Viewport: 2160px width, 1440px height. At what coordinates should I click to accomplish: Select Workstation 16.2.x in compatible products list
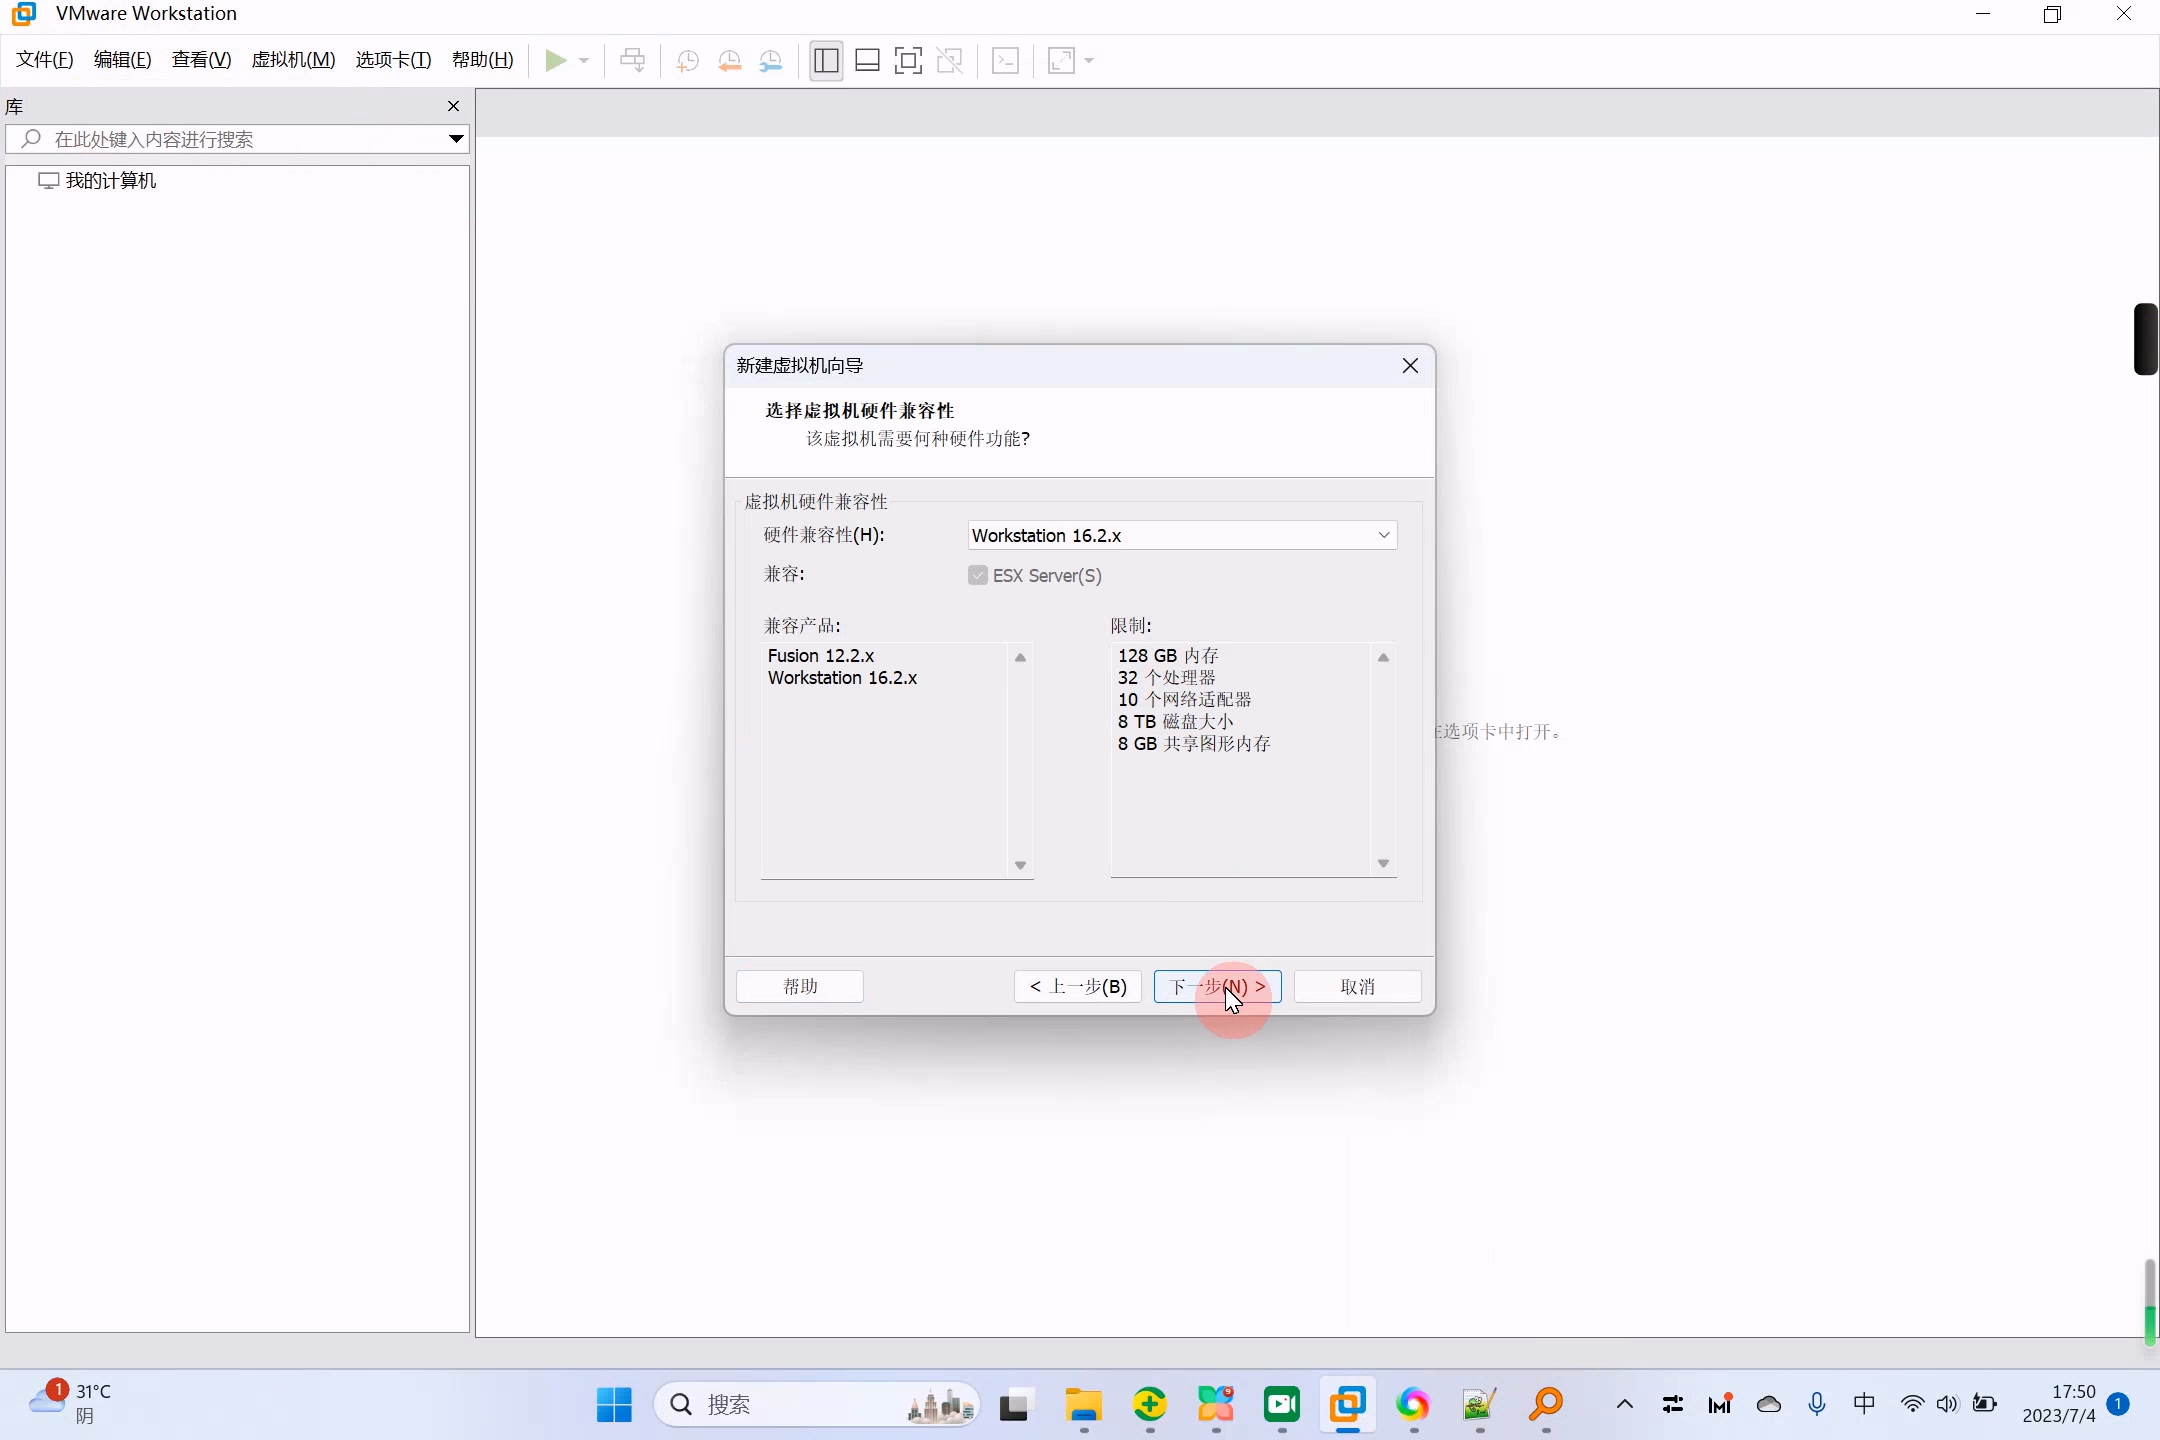[843, 678]
